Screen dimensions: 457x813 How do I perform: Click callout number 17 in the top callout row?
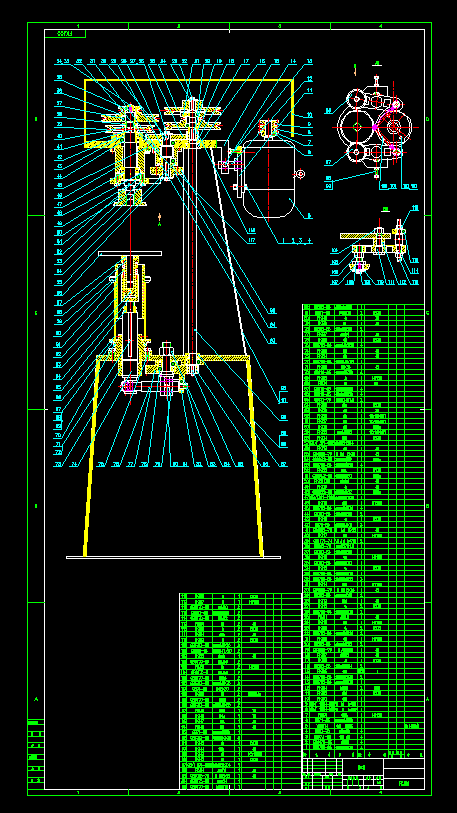point(246,62)
